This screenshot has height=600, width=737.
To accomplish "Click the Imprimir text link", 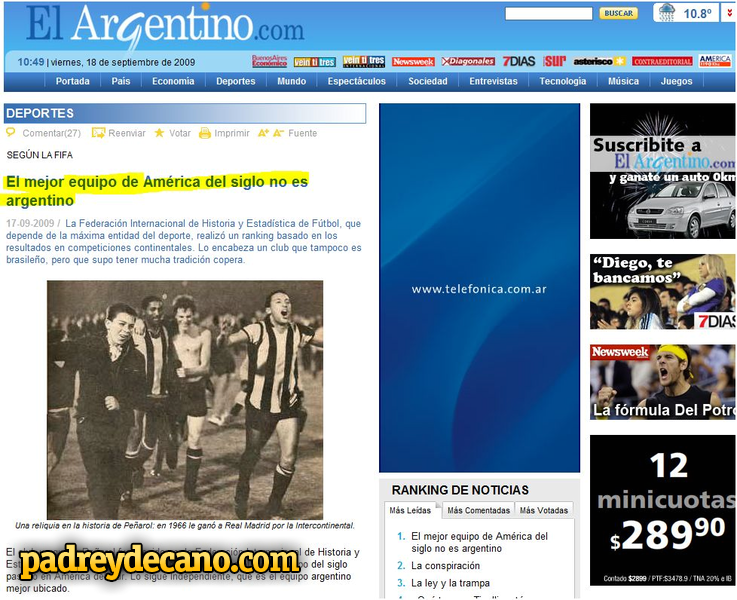I will coord(232,133).
